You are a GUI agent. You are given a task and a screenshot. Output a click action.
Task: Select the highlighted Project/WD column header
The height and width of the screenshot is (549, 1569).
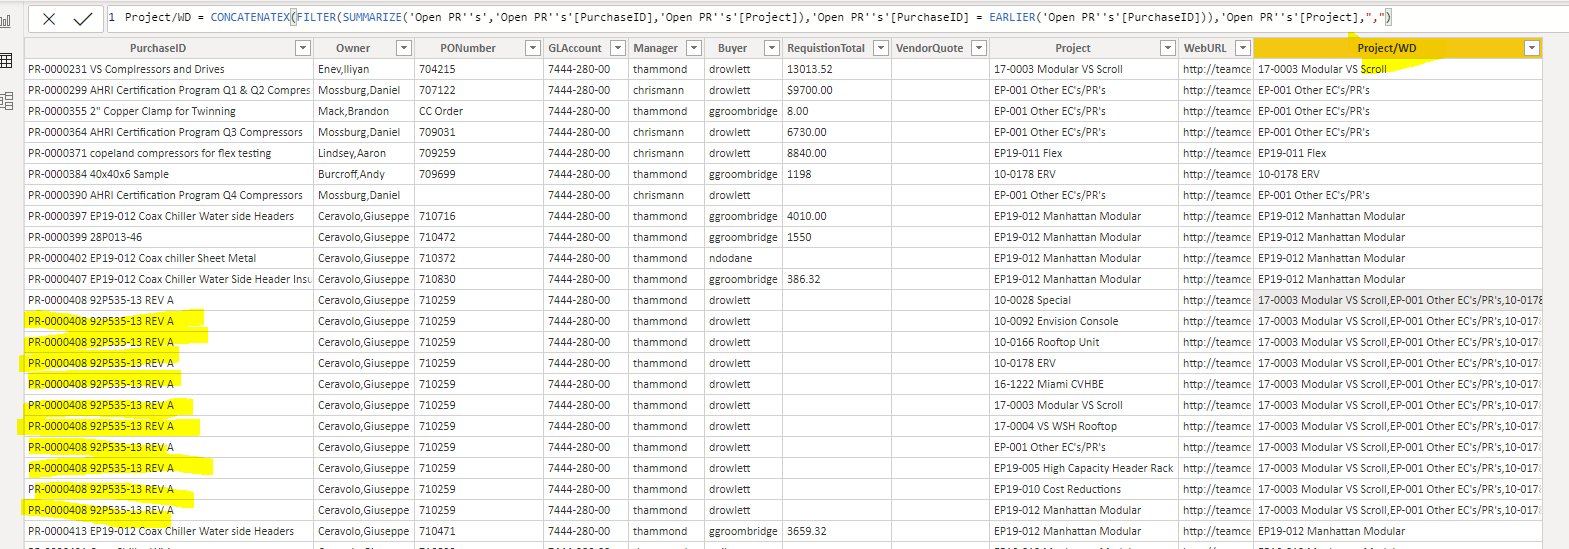point(1386,48)
